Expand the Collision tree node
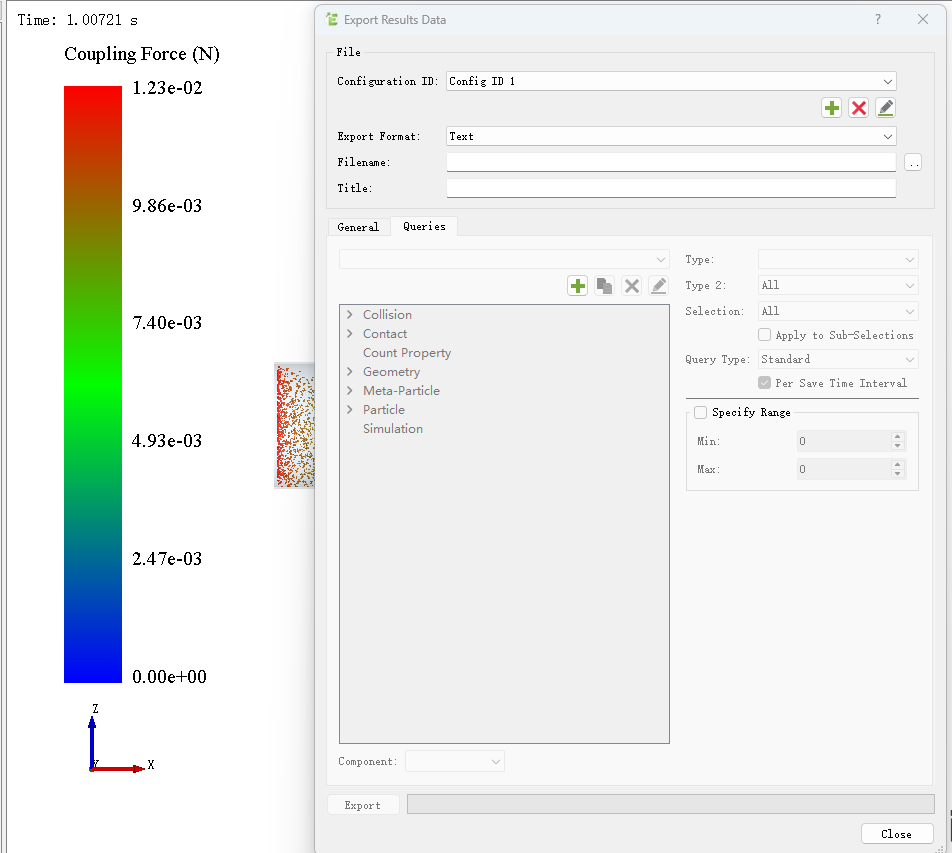Viewport: 952px width, 853px height. (x=350, y=314)
